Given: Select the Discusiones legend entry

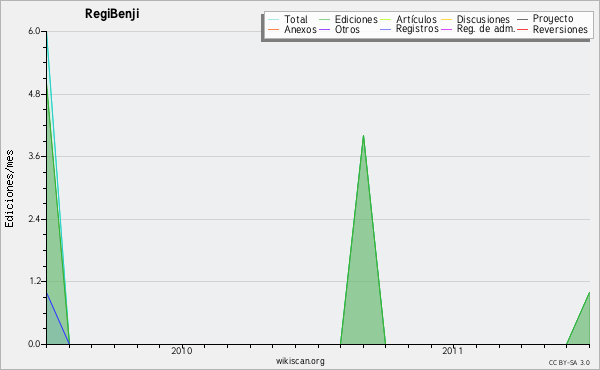Looking at the screenshot, I should (x=483, y=19).
